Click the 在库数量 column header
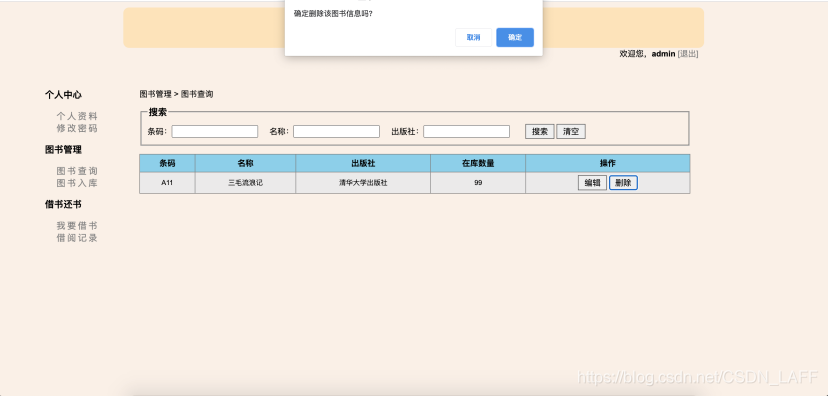 click(x=478, y=163)
